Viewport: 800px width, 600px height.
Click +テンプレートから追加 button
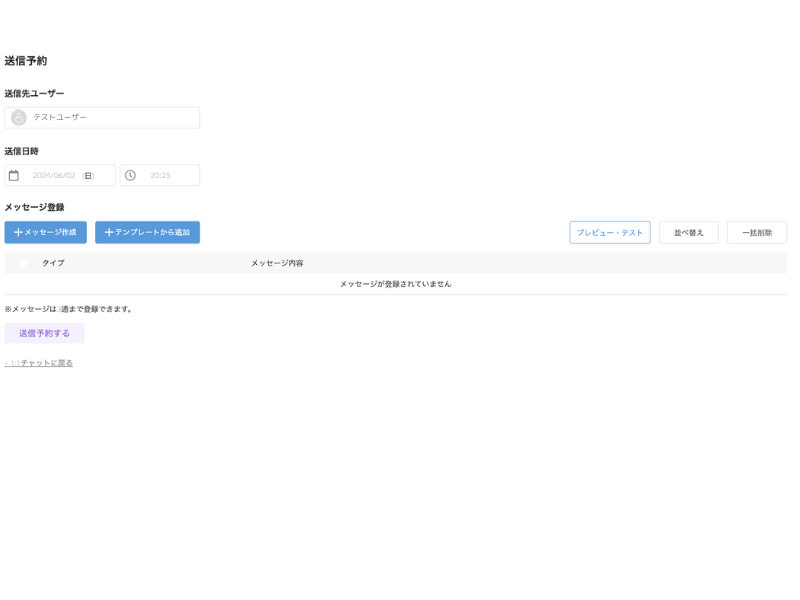[x=147, y=232]
